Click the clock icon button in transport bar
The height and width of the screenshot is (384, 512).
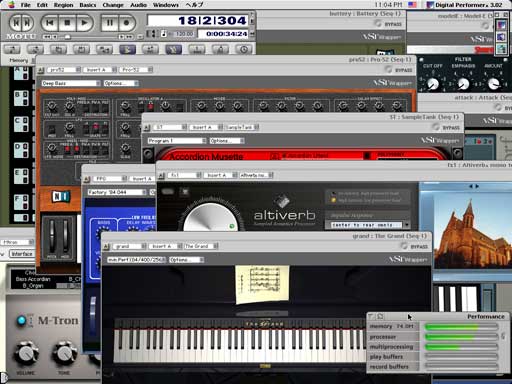[x=244, y=50]
